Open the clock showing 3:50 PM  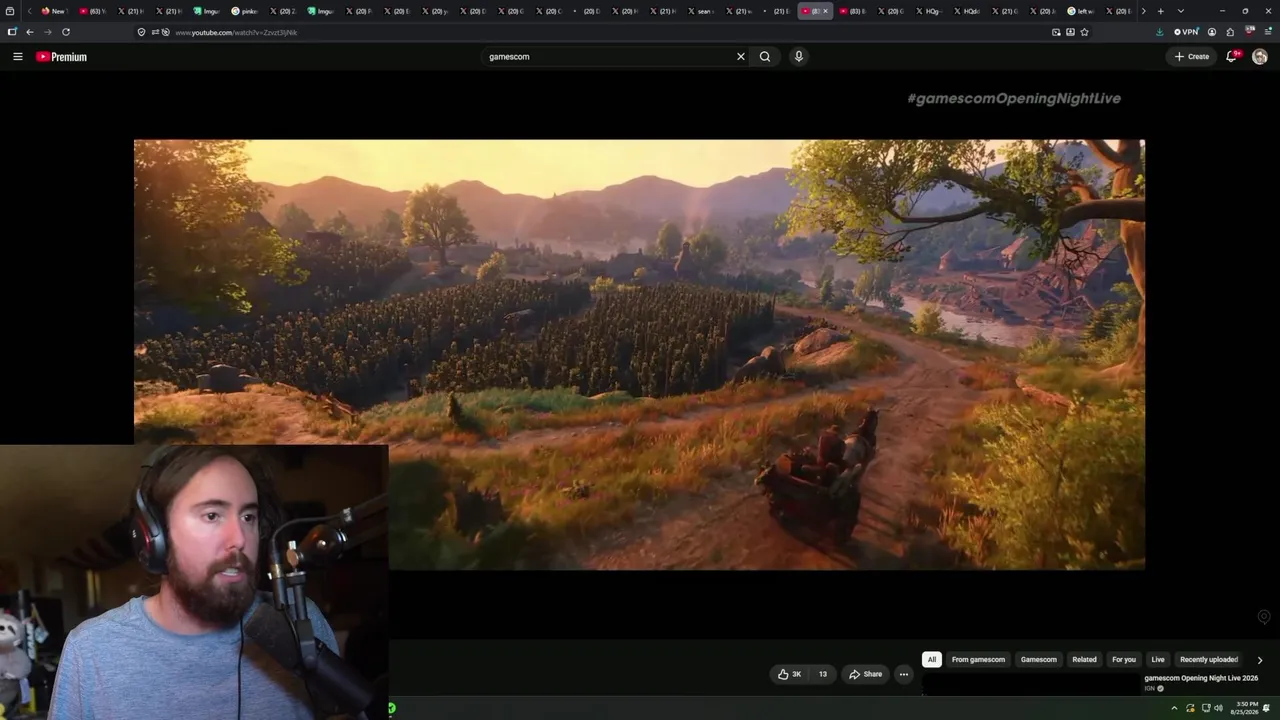point(1246,708)
